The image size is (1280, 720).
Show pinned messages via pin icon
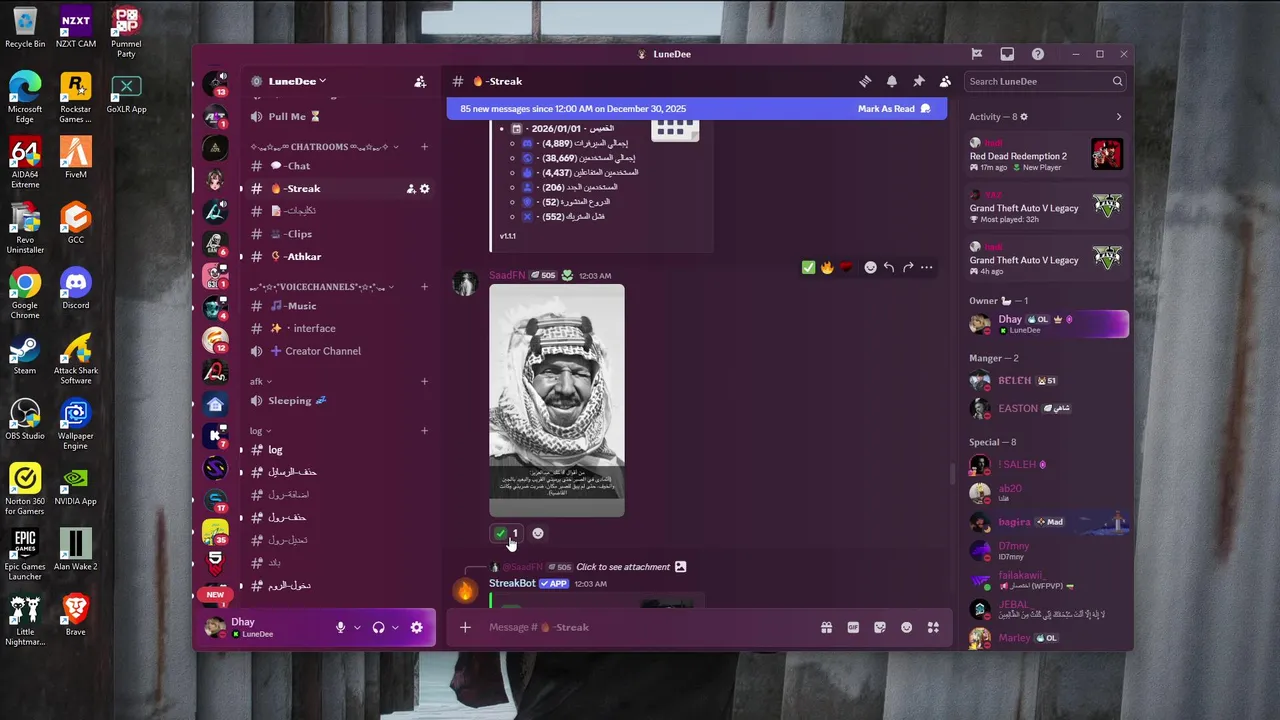tap(918, 82)
